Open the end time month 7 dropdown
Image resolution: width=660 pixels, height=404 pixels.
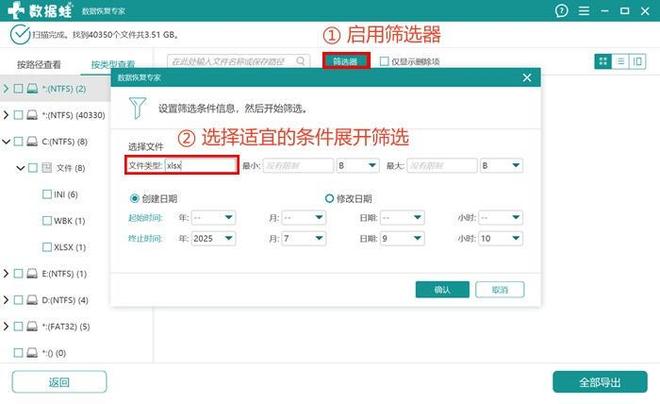(x=303, y=239)
